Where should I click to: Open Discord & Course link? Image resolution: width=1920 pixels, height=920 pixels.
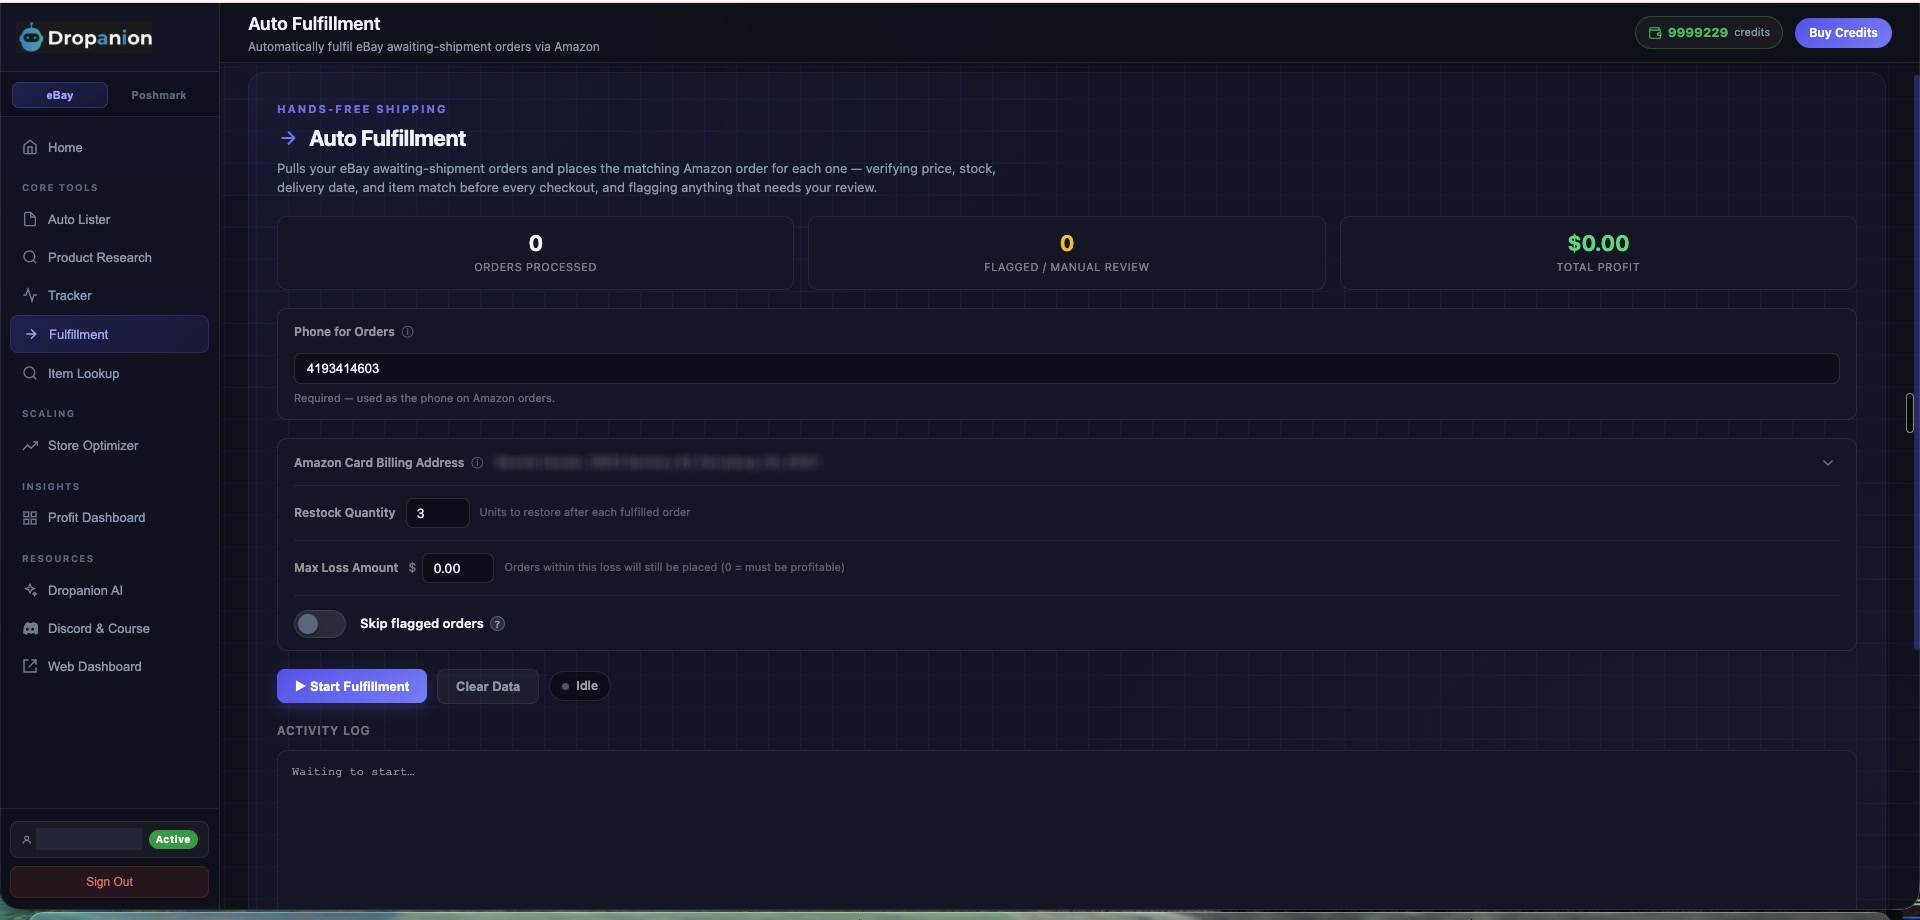(109, 628)
